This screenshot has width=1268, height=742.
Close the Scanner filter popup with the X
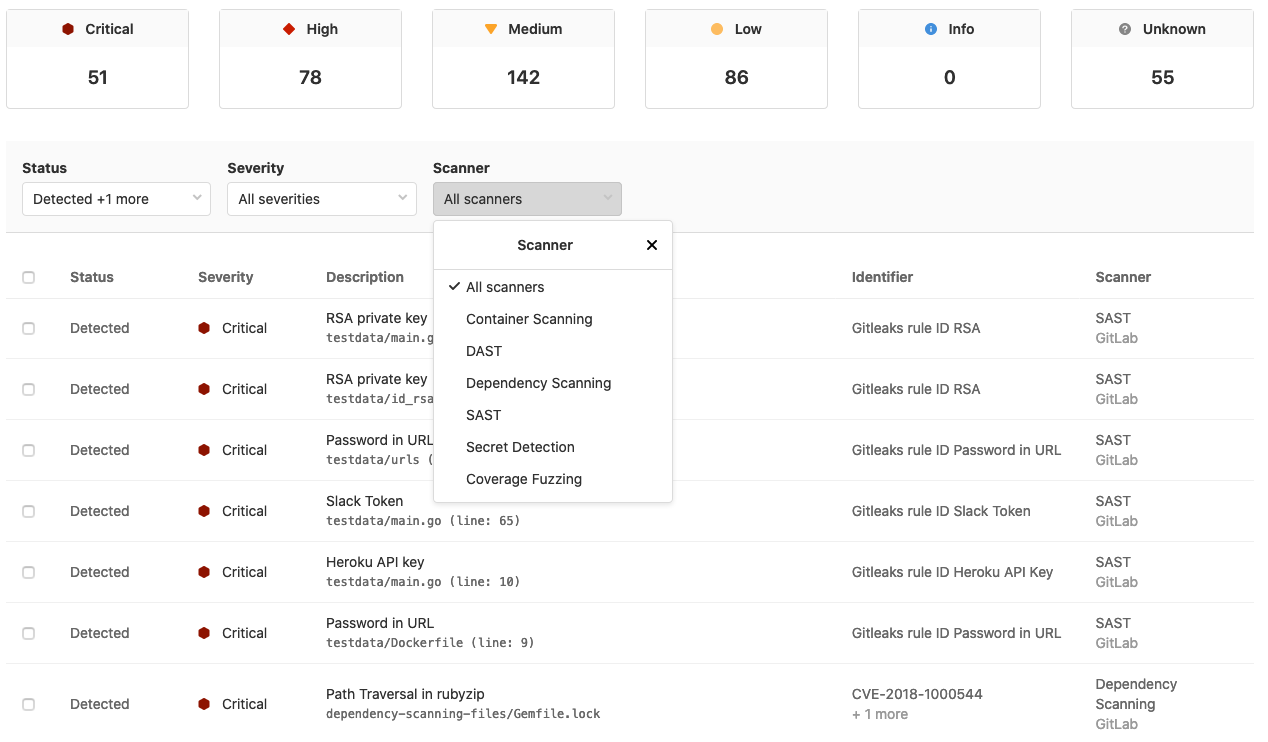click(652, 244)
